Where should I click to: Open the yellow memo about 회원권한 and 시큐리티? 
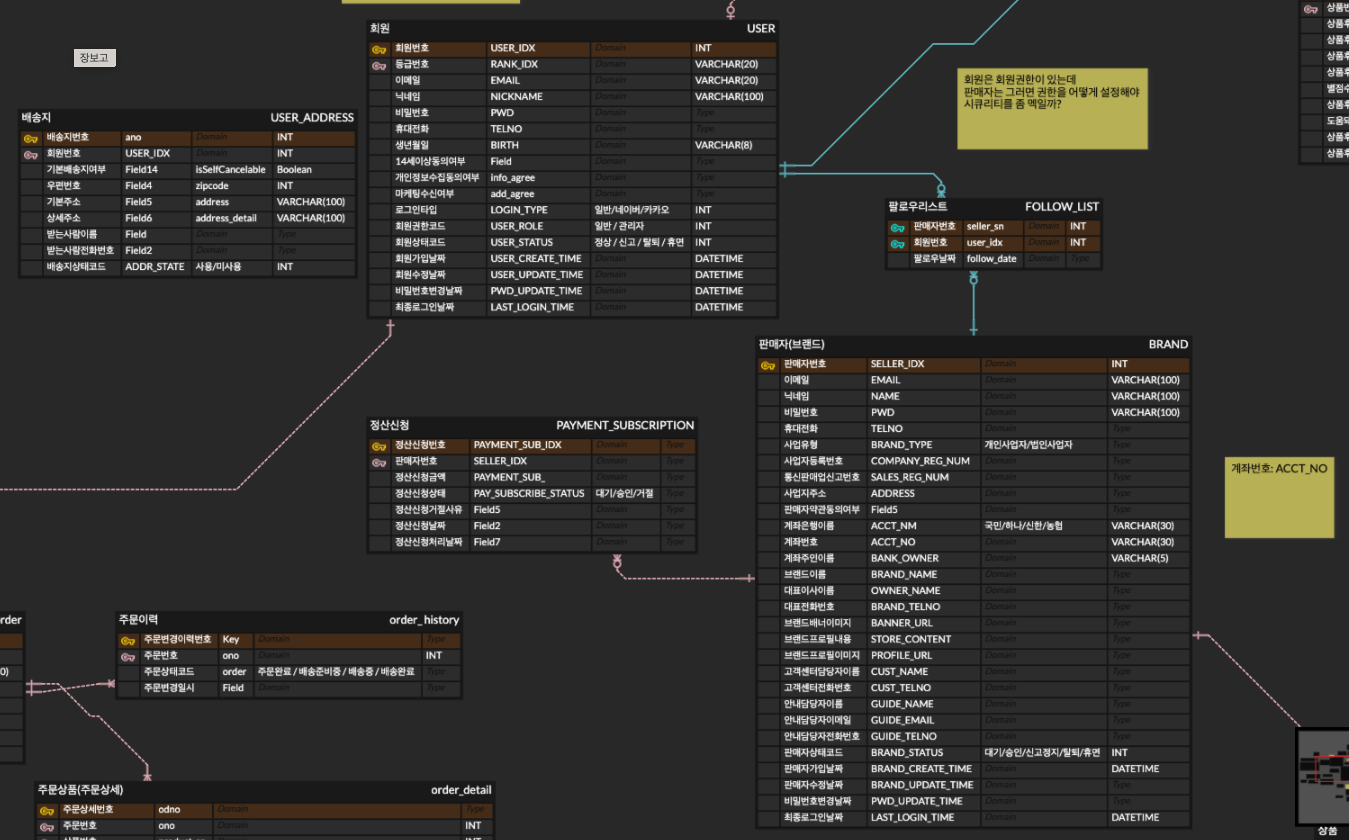(x=1052, y=109)
